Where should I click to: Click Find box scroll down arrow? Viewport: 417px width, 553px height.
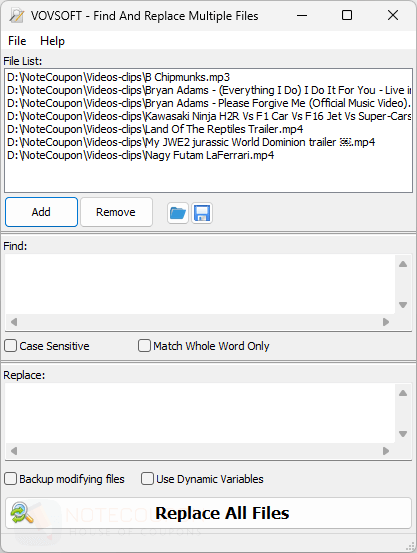click(x=403, y=305)
